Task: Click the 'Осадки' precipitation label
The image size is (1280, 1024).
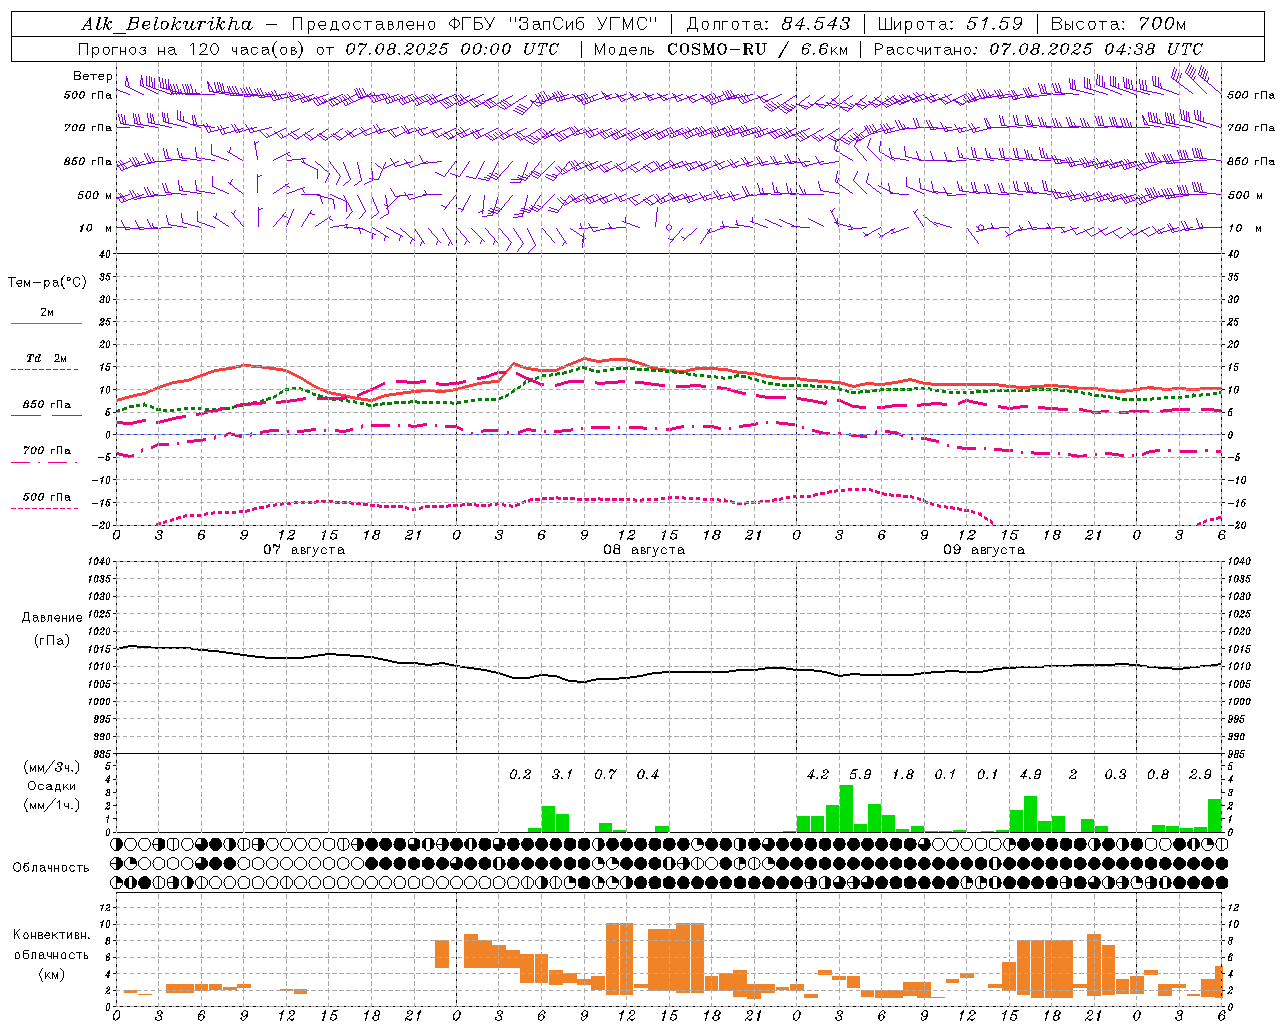Action: (x=52, y=786)
